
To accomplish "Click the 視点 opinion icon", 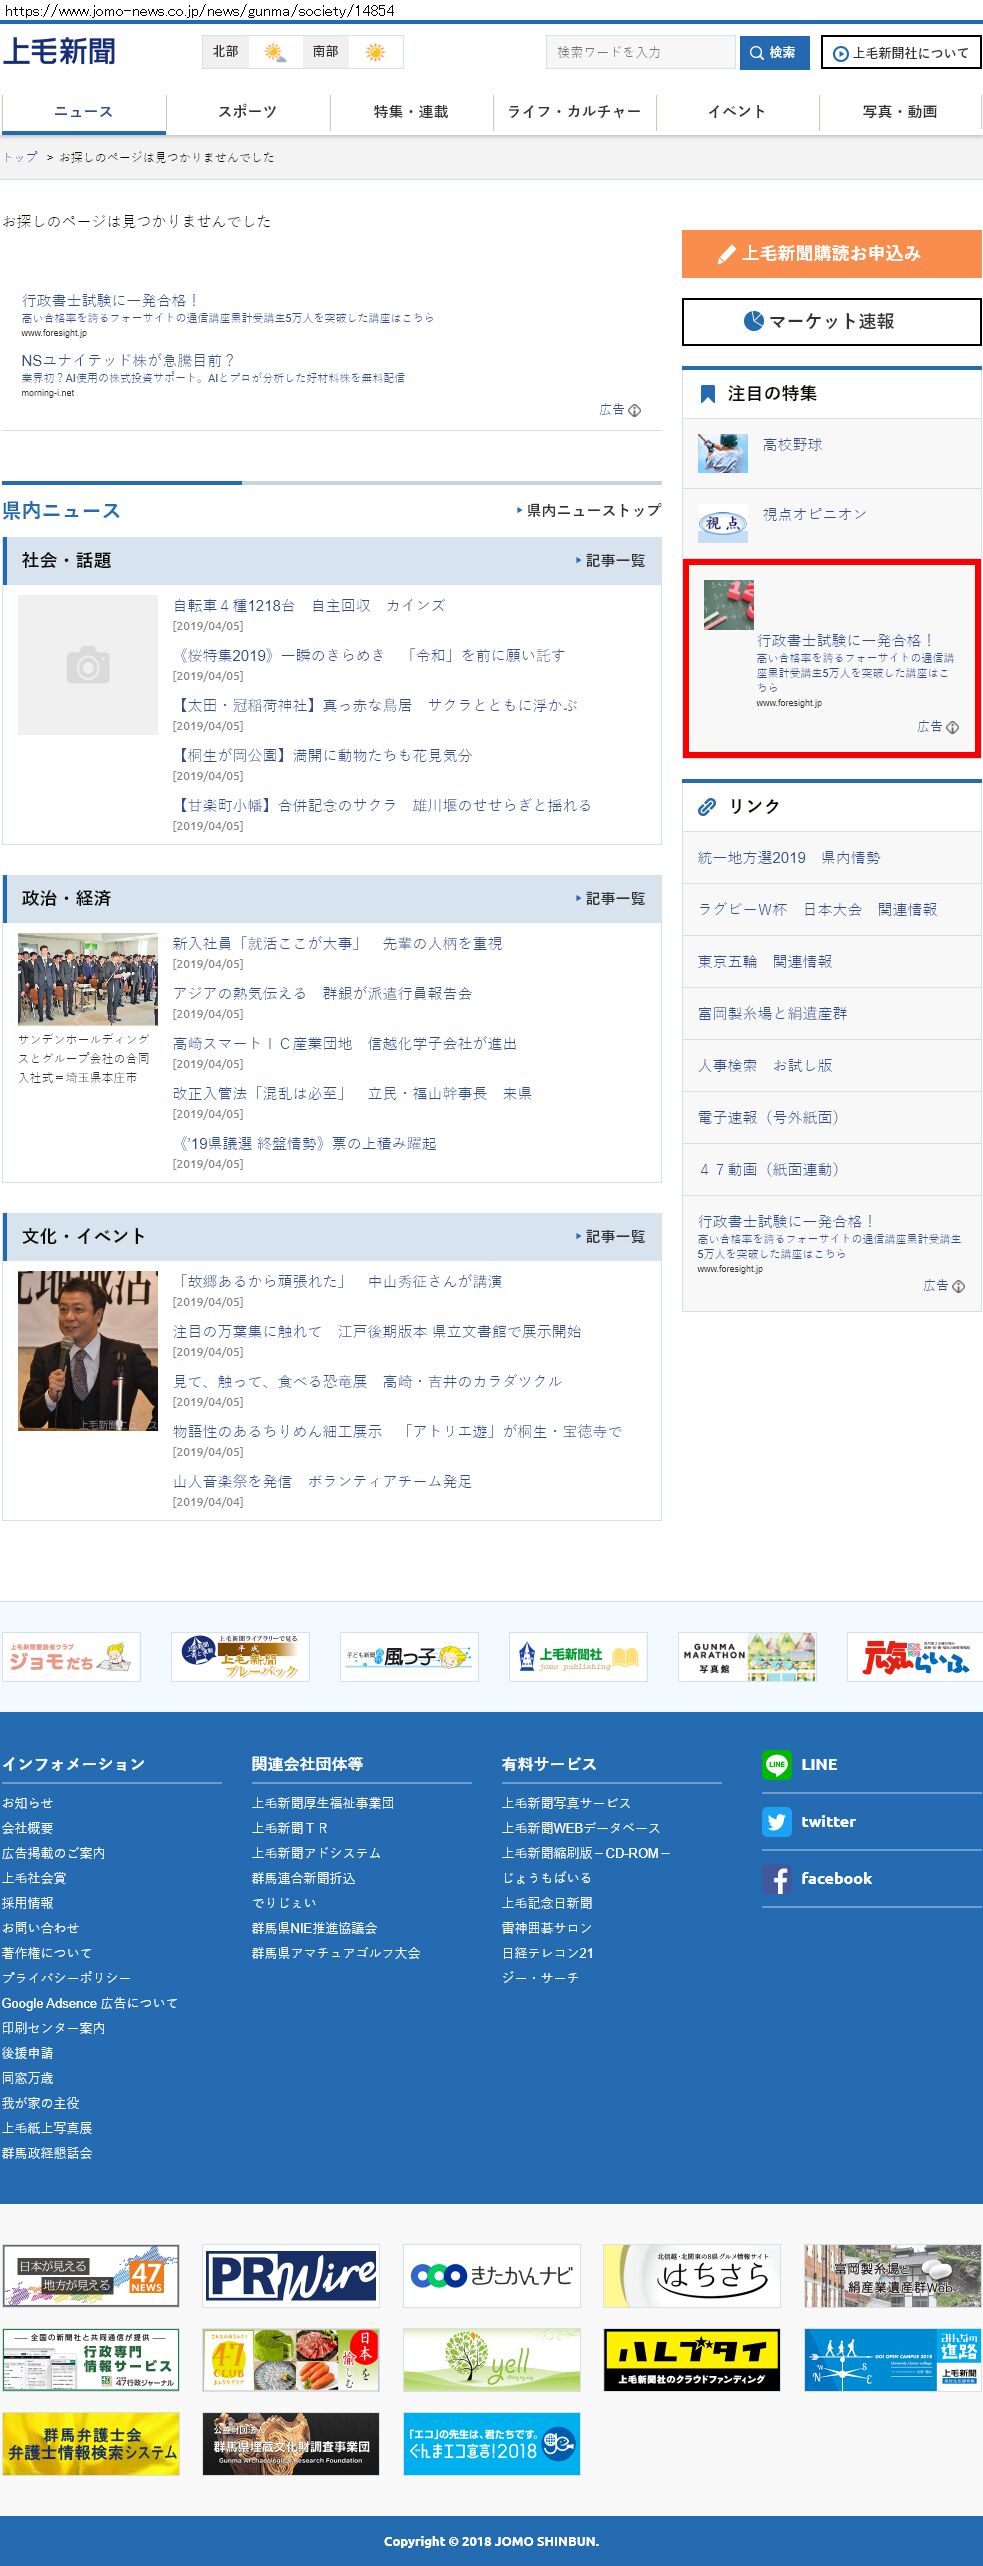I will (722, 523).
